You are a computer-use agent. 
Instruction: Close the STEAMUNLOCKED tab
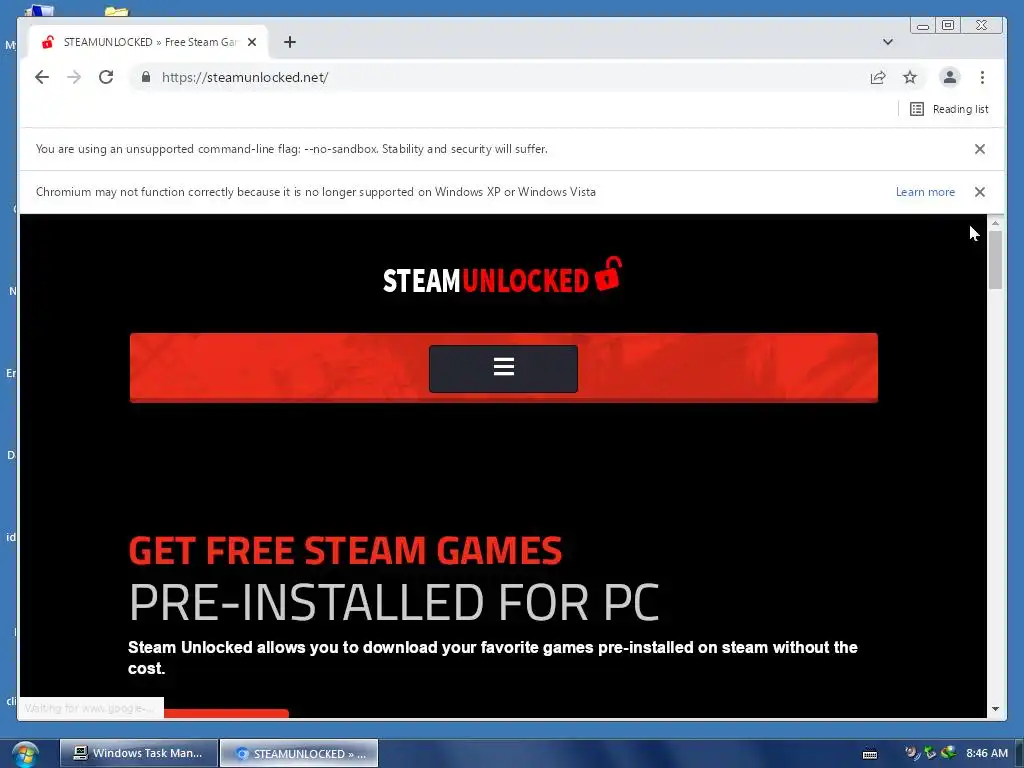click(252, 42)
